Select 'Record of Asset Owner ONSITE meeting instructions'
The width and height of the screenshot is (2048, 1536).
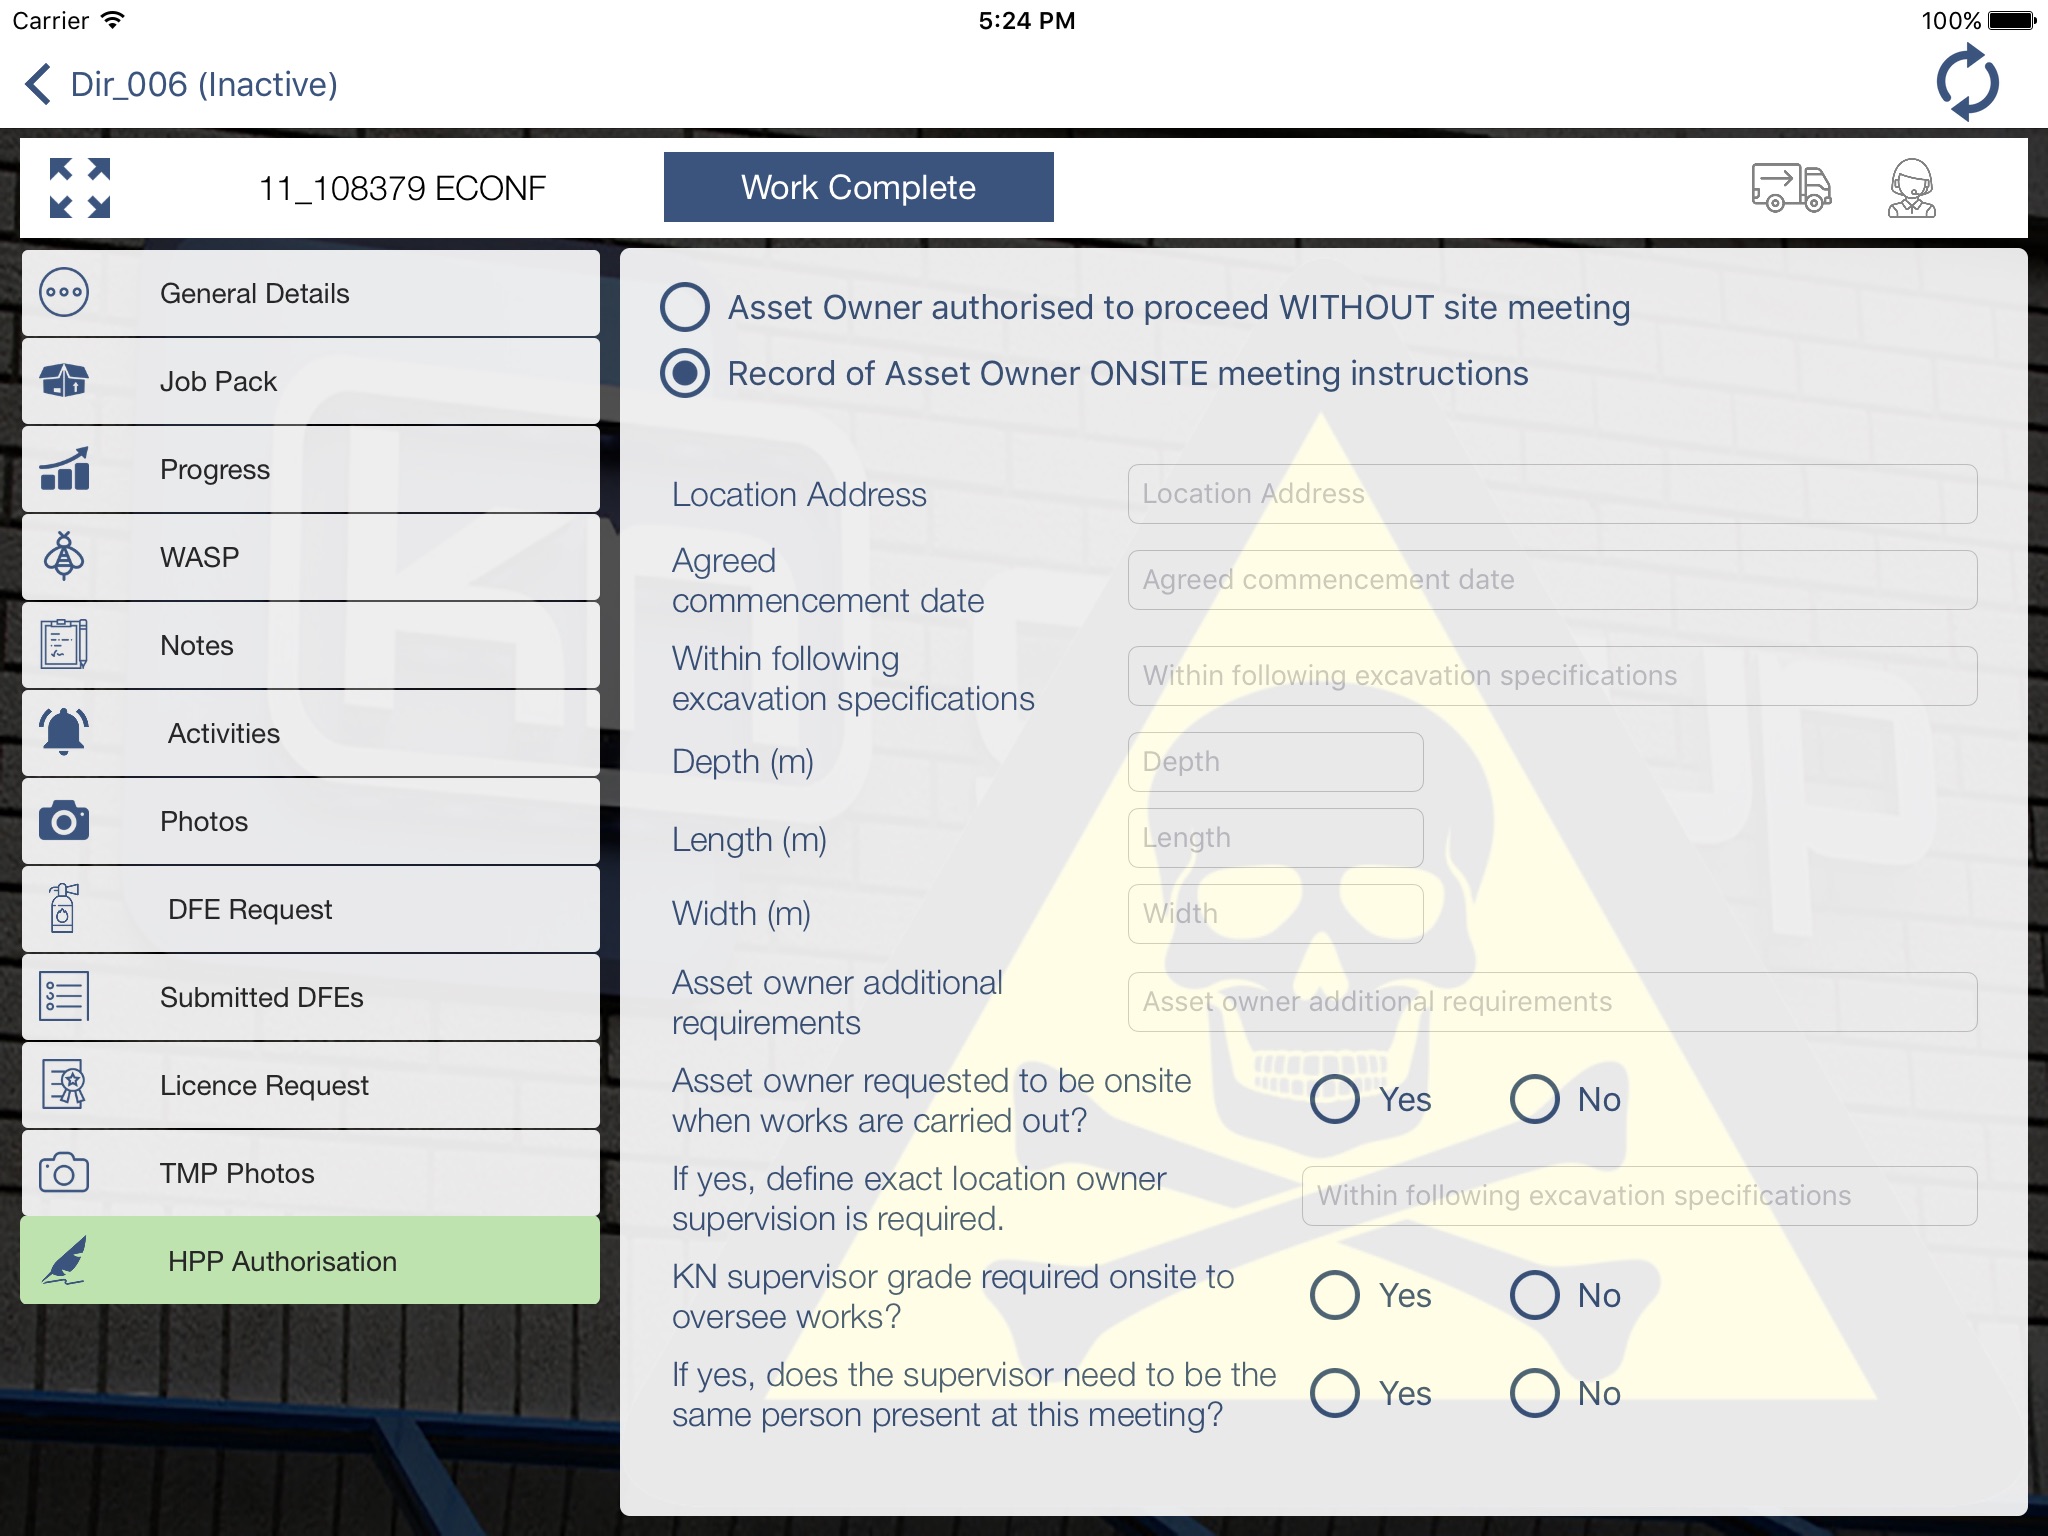(685, 374)
